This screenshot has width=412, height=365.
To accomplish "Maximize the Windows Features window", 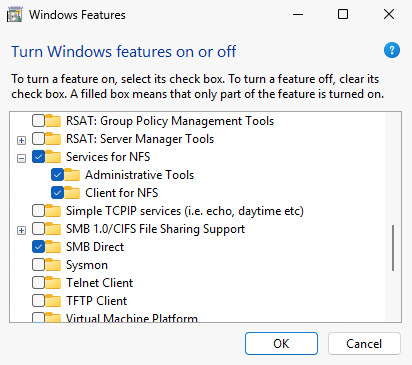I will pyautogui.click(x=343, y=14).
